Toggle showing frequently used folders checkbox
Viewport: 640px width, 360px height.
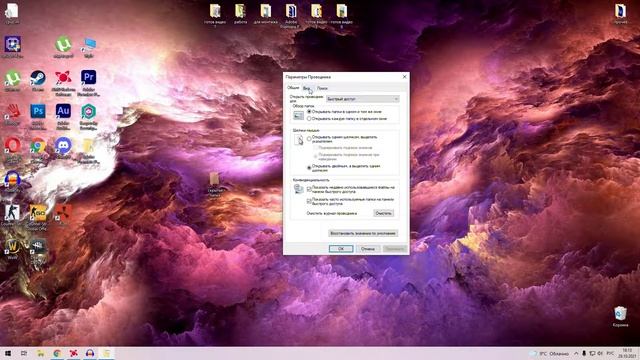click(x=309, y=201)
